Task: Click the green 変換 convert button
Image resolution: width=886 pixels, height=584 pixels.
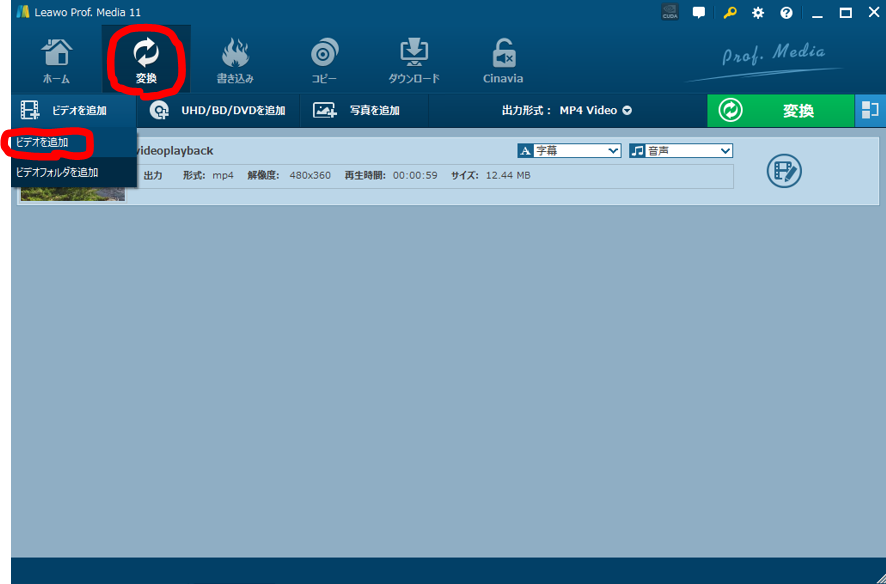Action: (780, 111)
